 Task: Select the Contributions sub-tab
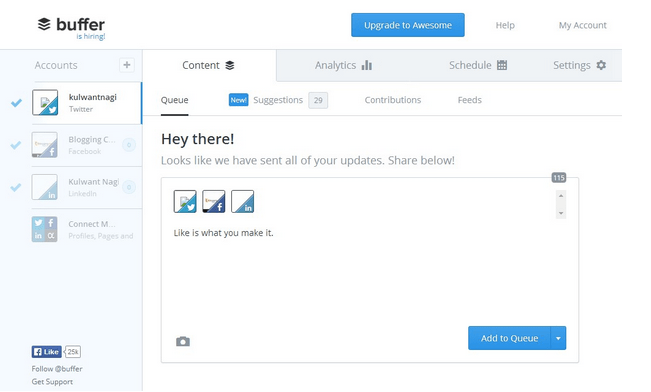[393, 100]
